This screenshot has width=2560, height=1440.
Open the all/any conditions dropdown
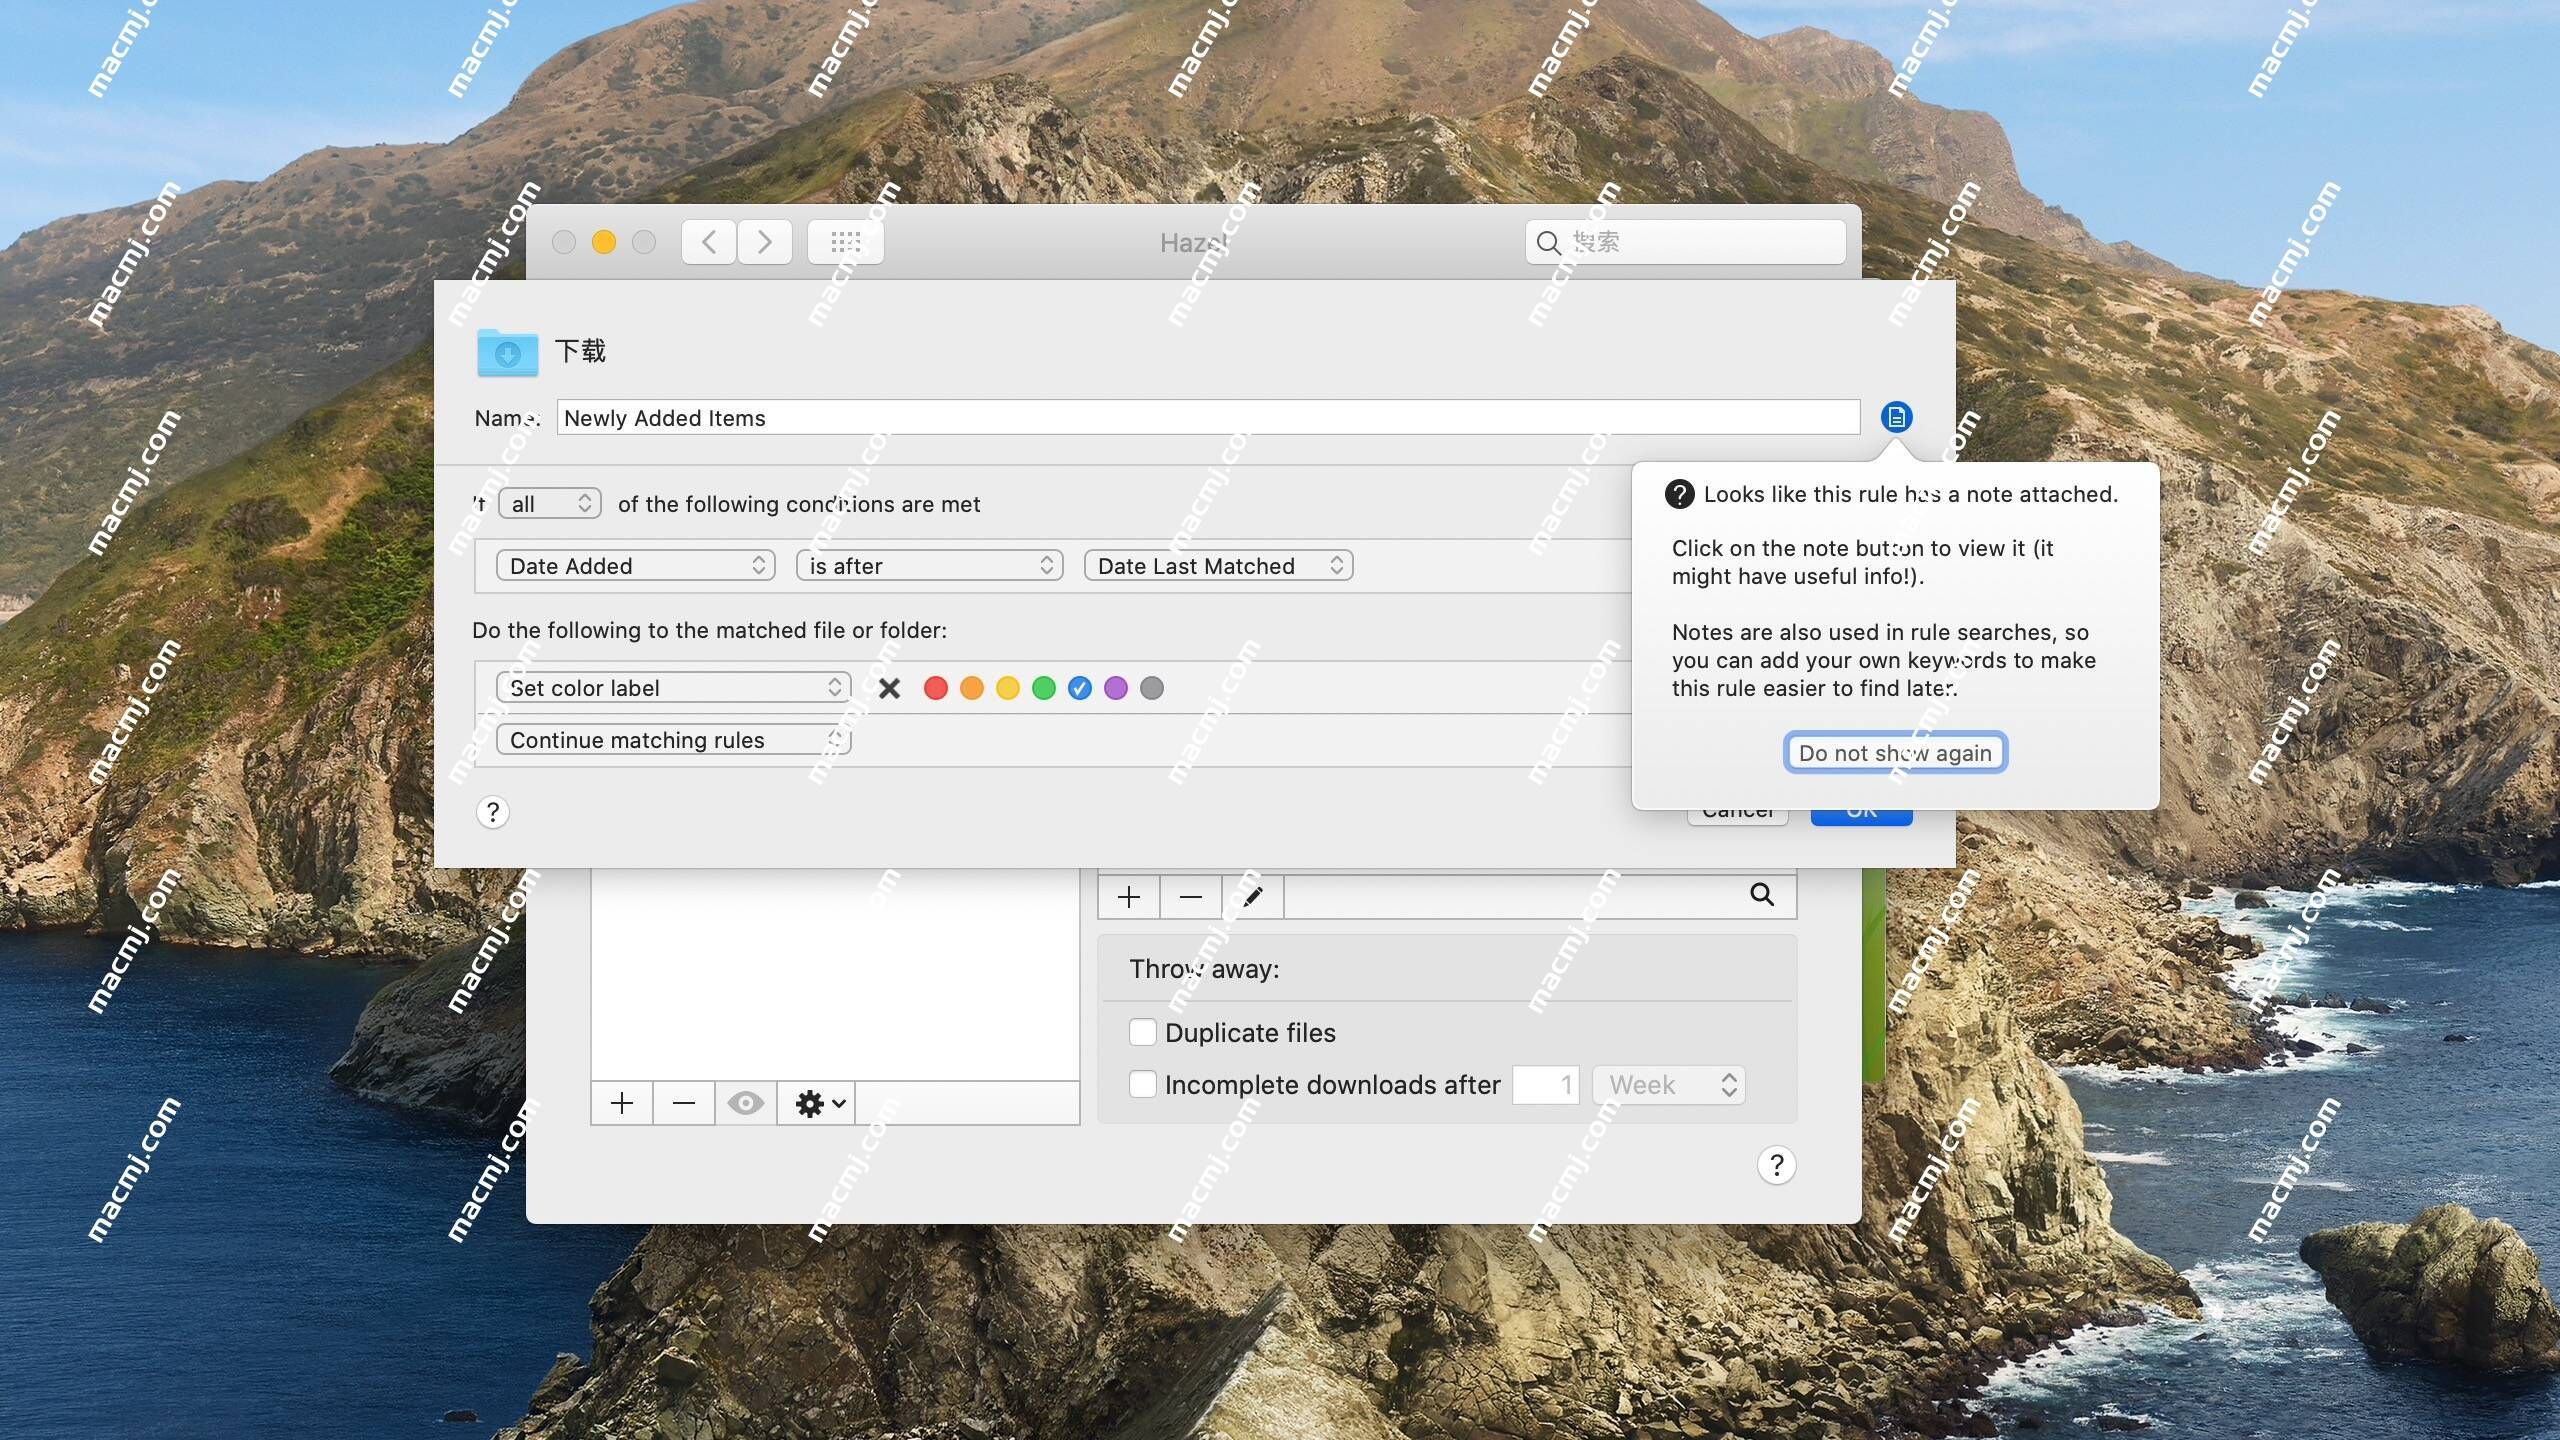[550, 503]
